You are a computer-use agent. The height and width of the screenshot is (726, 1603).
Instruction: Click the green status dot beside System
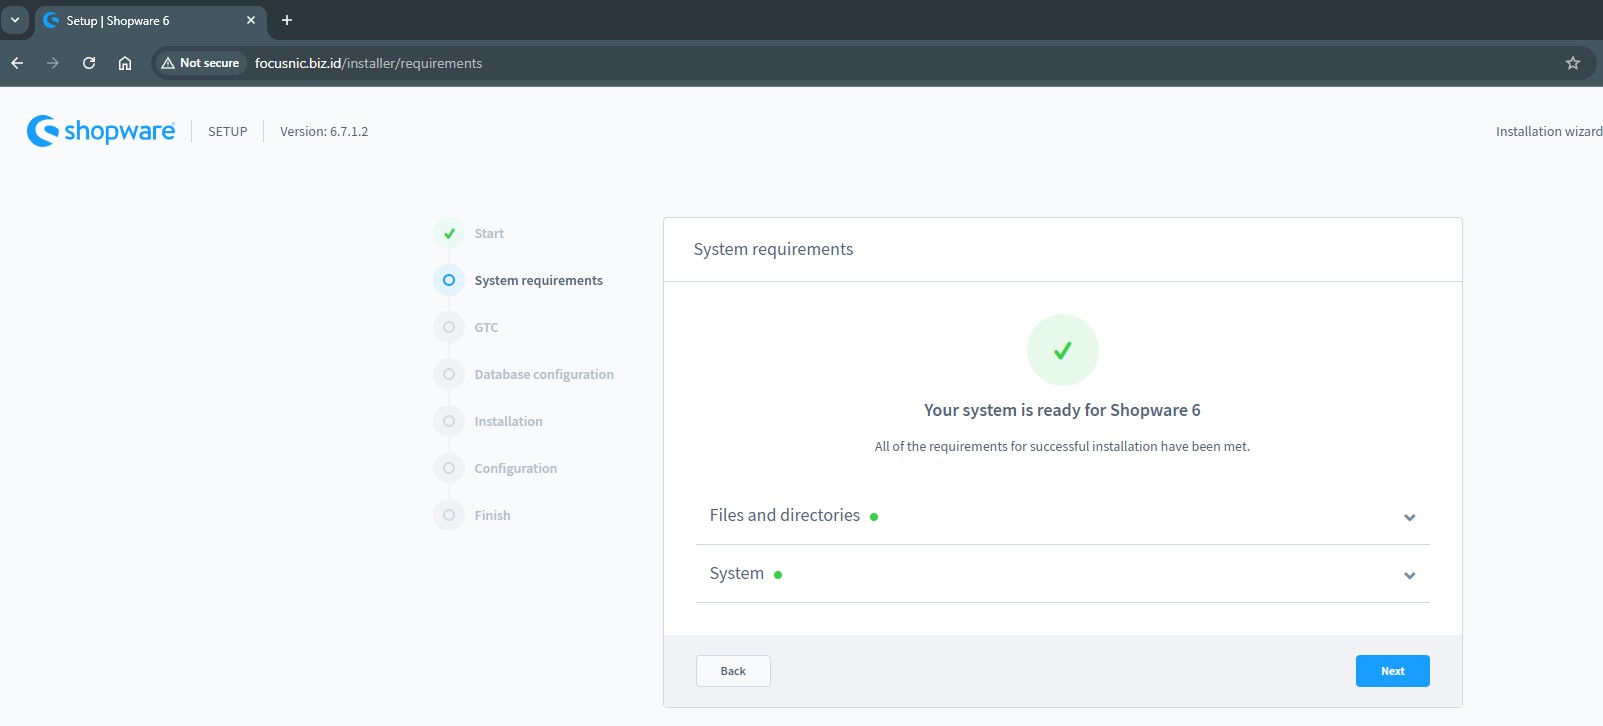click(778, 575)
